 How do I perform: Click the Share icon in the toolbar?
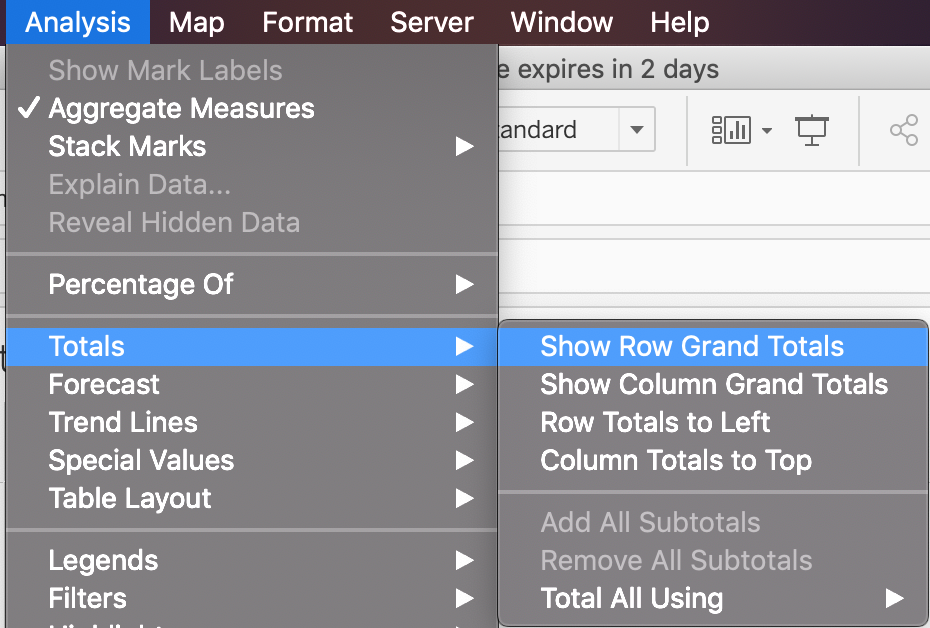[903, 130]
